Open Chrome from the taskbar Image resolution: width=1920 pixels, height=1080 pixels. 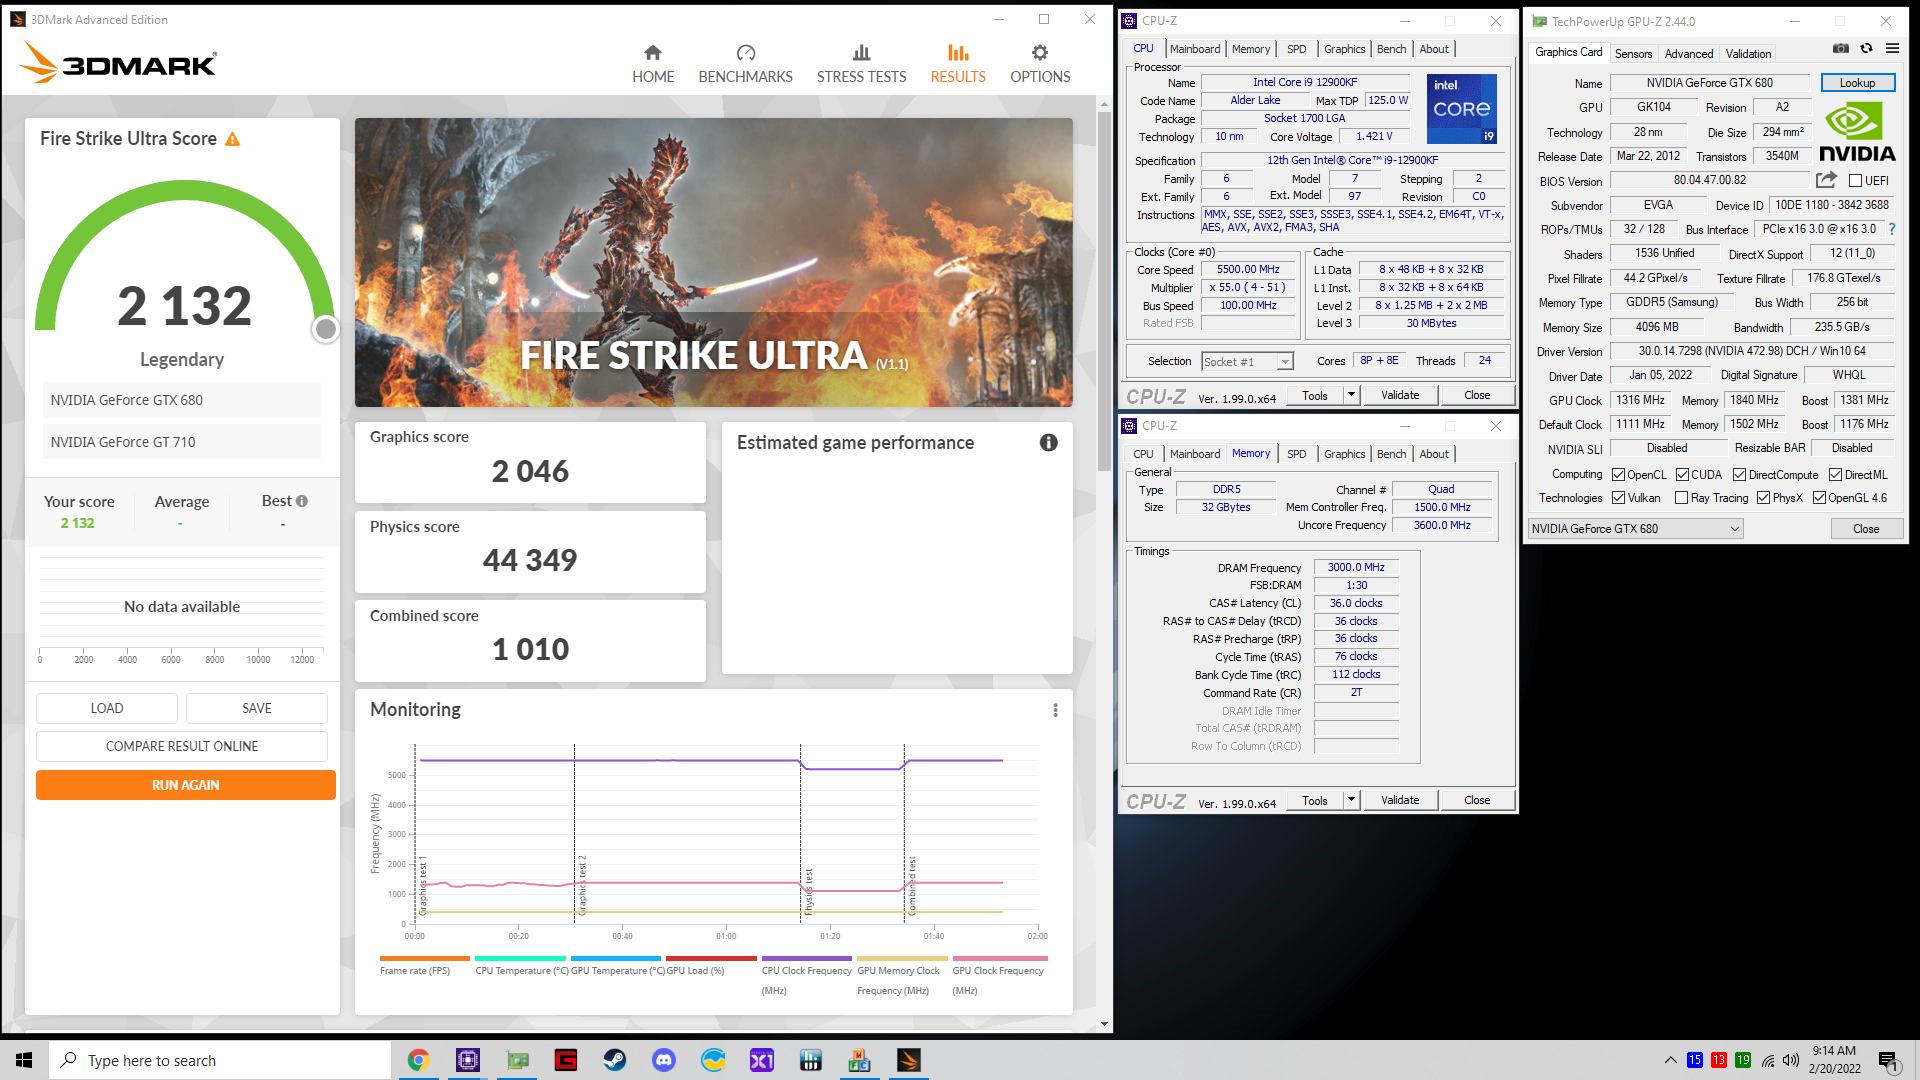[x=418, y=1060]
